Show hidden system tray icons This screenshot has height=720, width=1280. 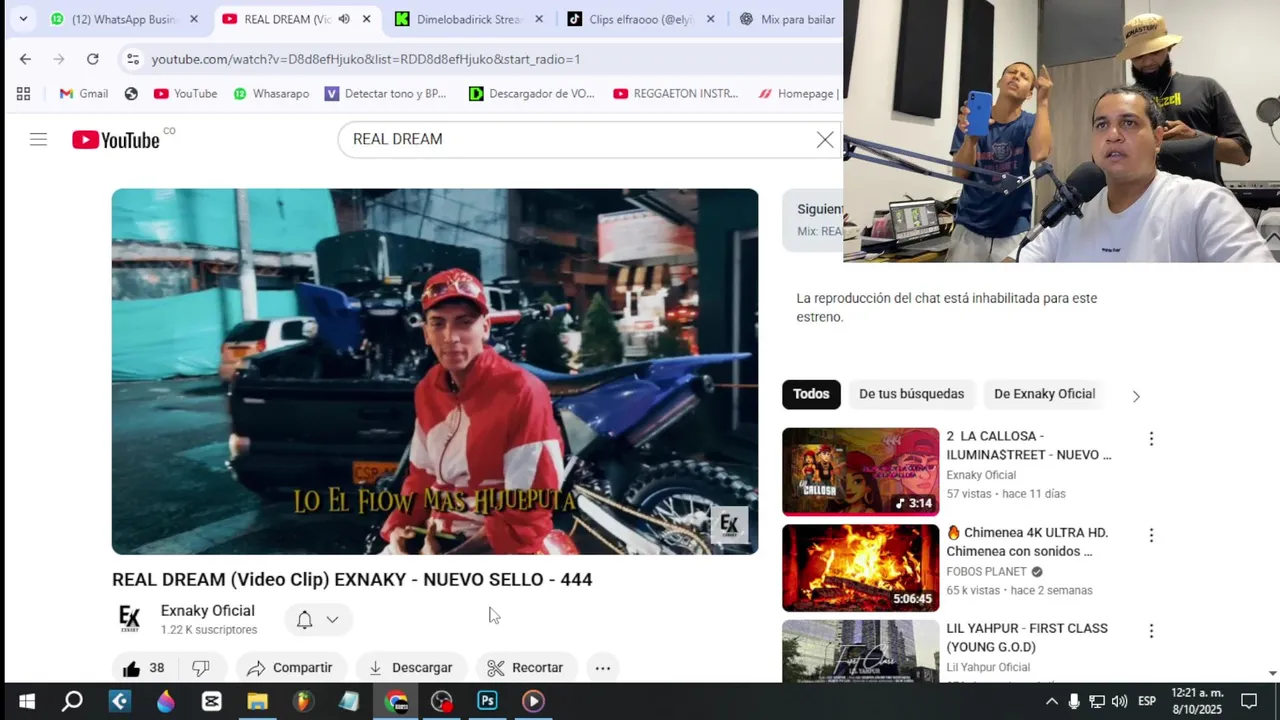1051,701
